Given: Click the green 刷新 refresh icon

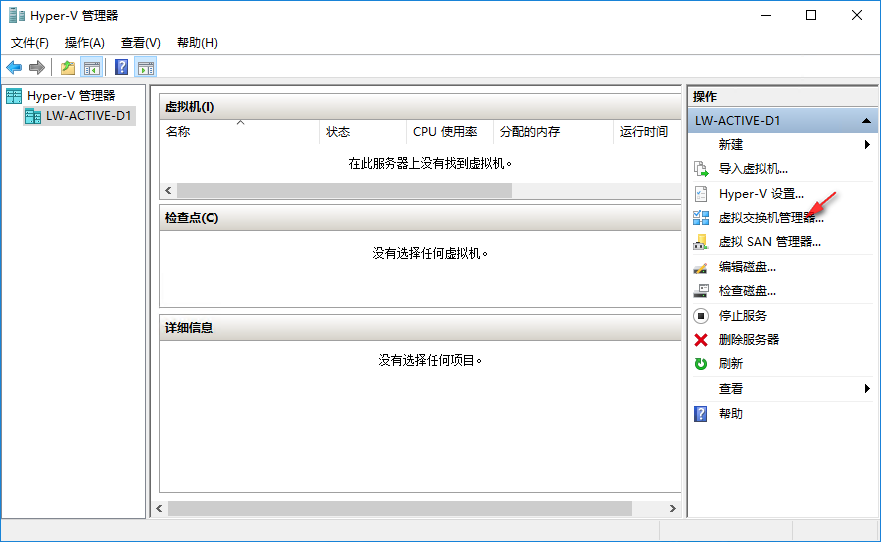Looking at the screenshot, I should click(701, 364).
